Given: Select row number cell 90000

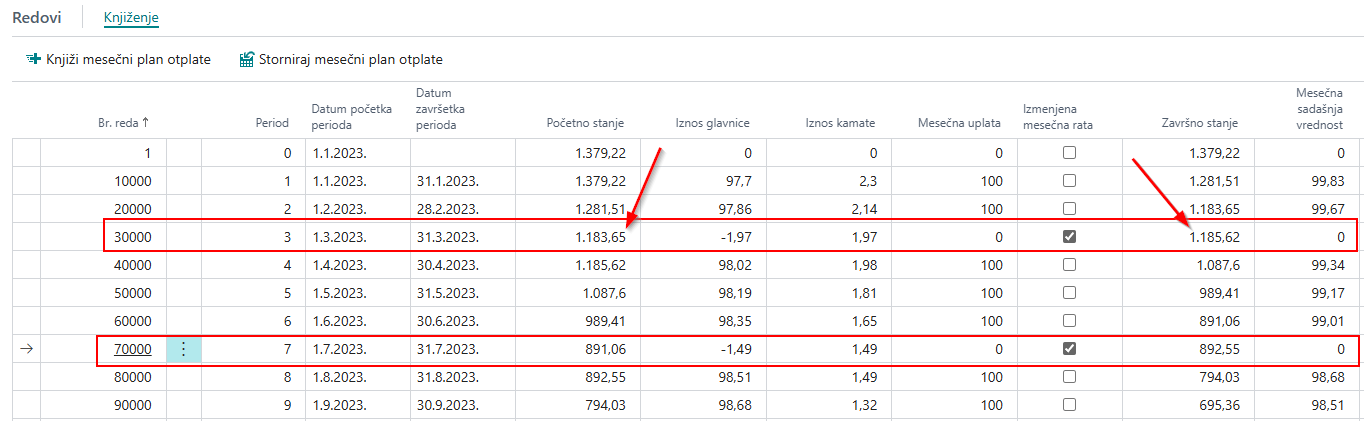Looking at the screenshot, I should (x=133, y=405).
